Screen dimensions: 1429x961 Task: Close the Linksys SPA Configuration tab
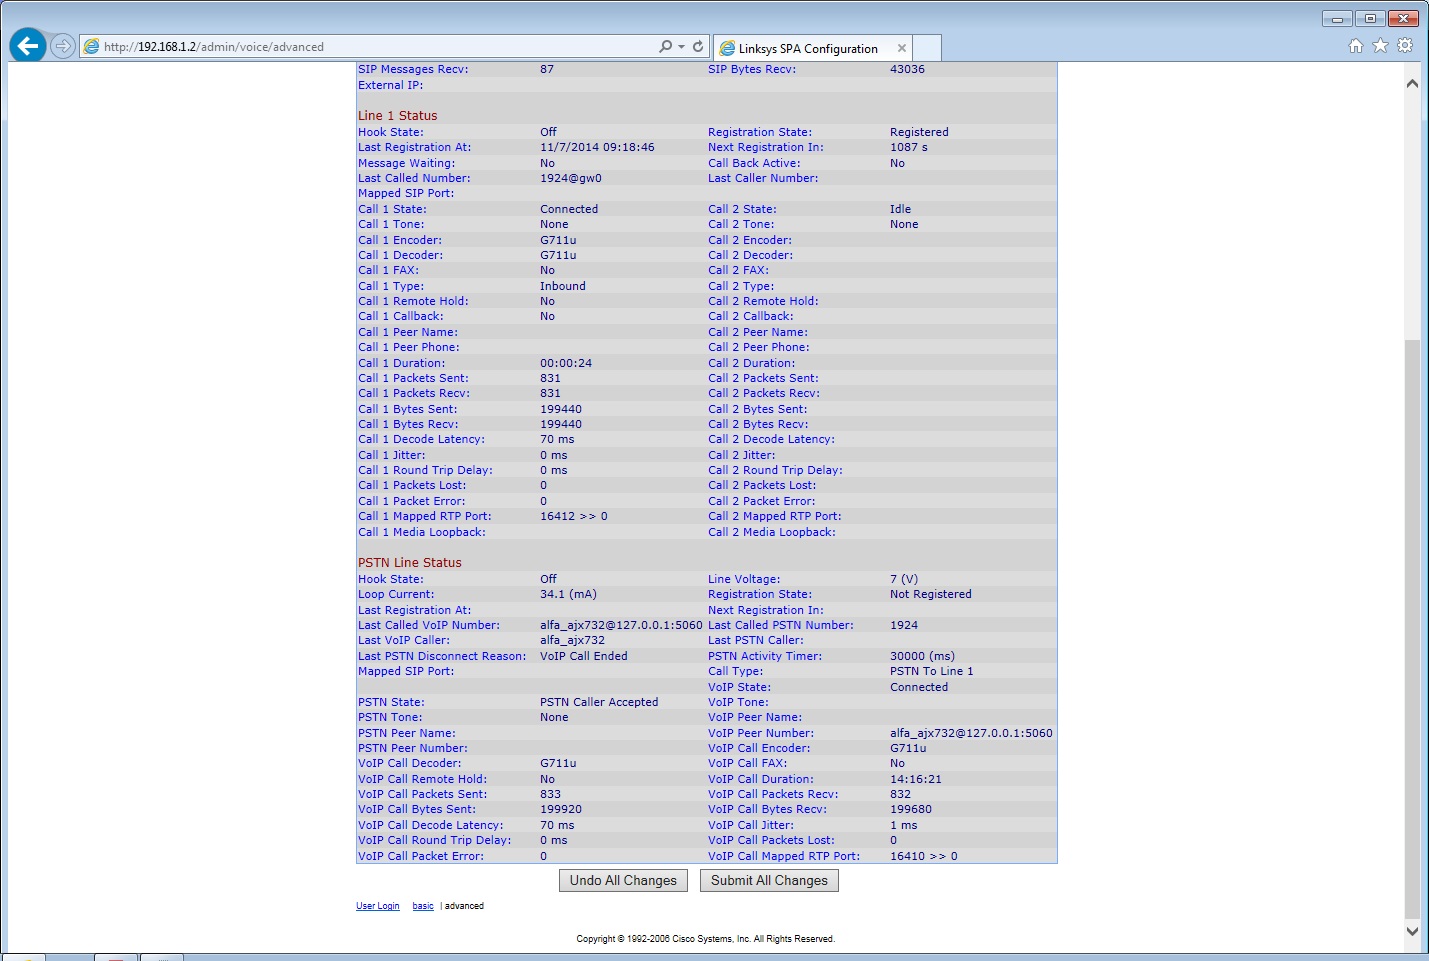902,48
